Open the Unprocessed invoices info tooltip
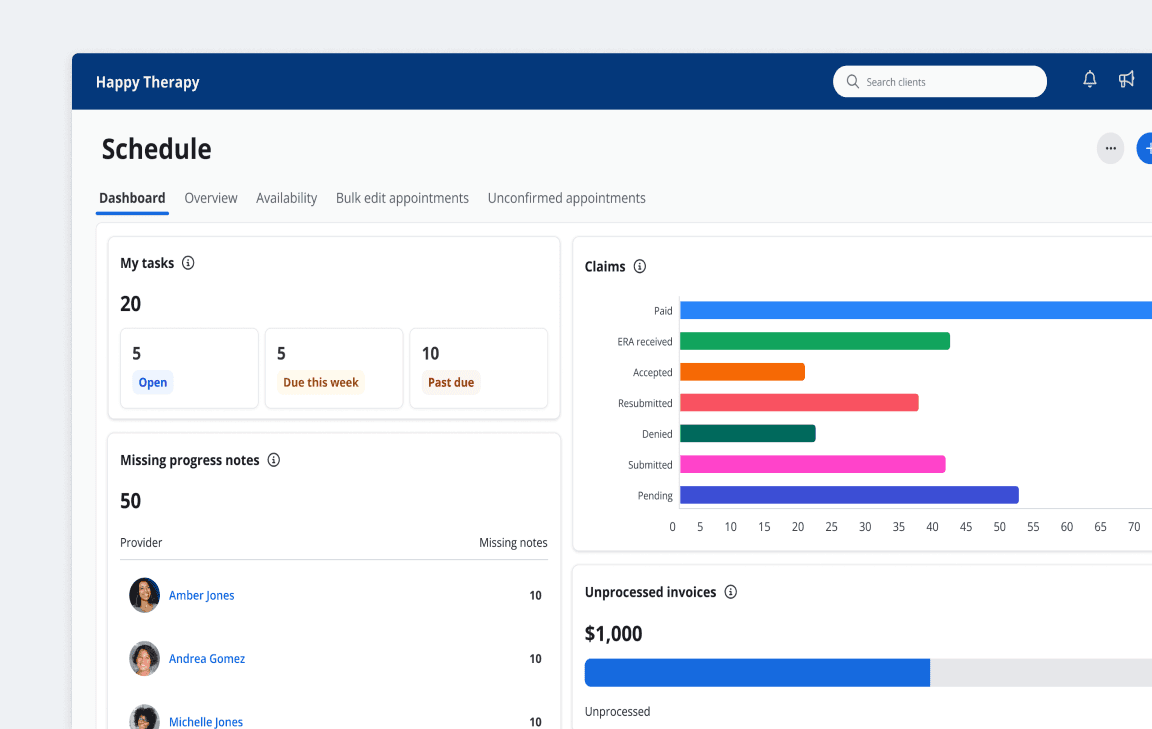This screenshot has width=1152, height=729. coord(730,592)
